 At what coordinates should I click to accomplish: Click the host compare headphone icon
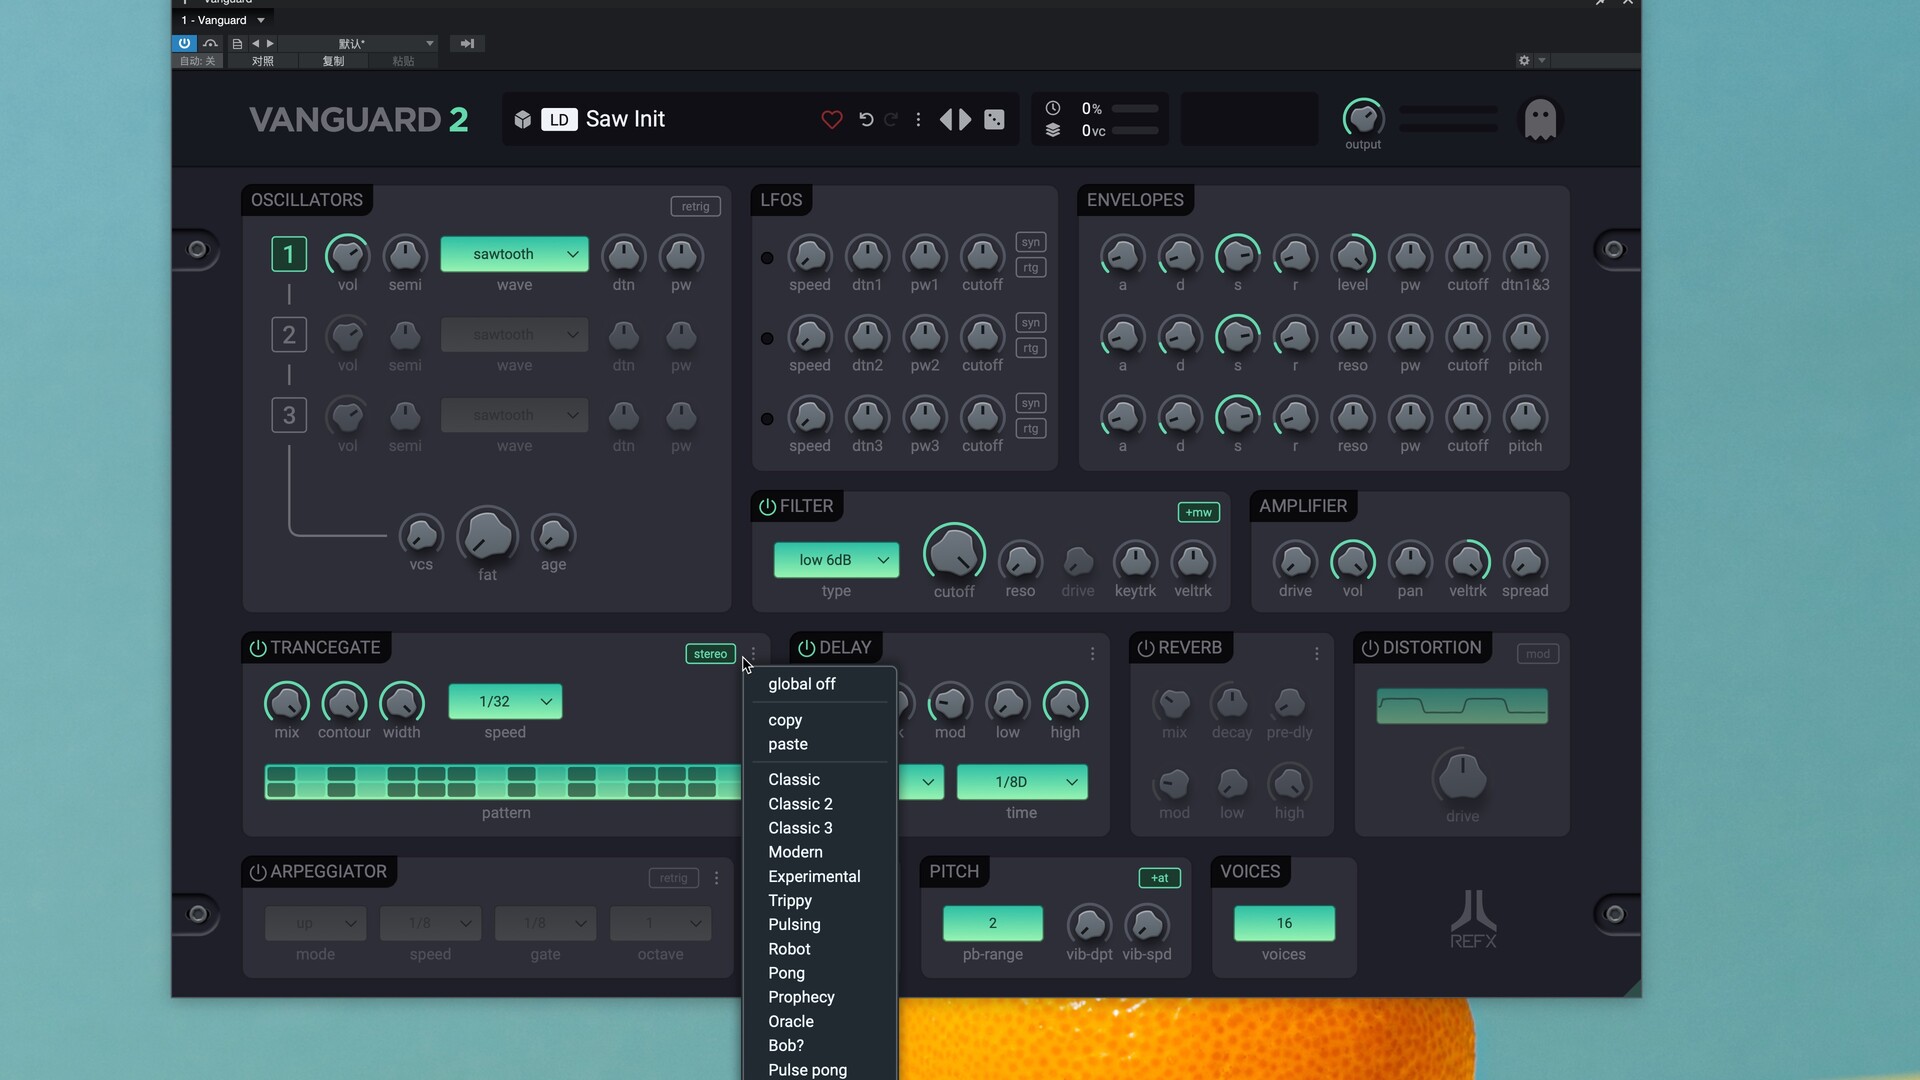click(x=210, y=43)
